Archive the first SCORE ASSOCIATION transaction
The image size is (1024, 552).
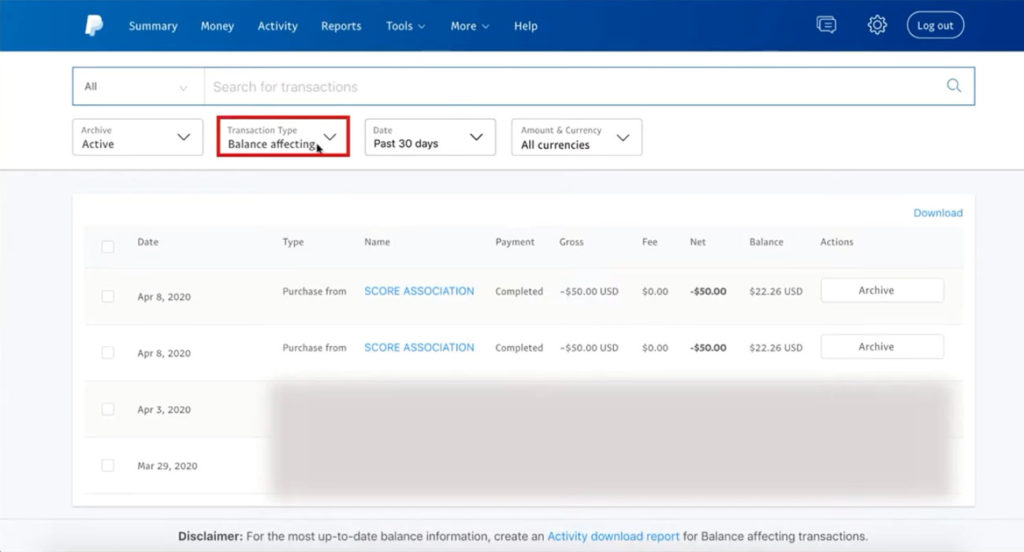pos(881,291)
